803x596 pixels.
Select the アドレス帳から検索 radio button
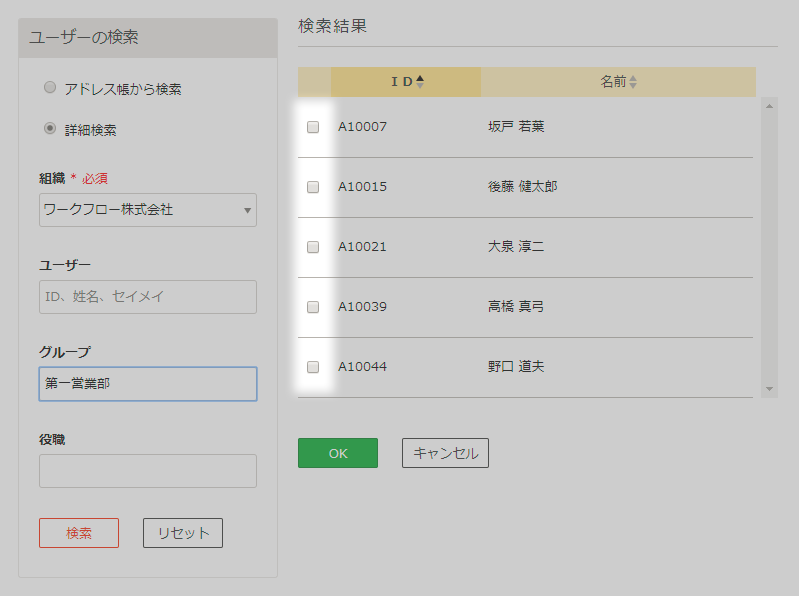[x=50, y=88]
